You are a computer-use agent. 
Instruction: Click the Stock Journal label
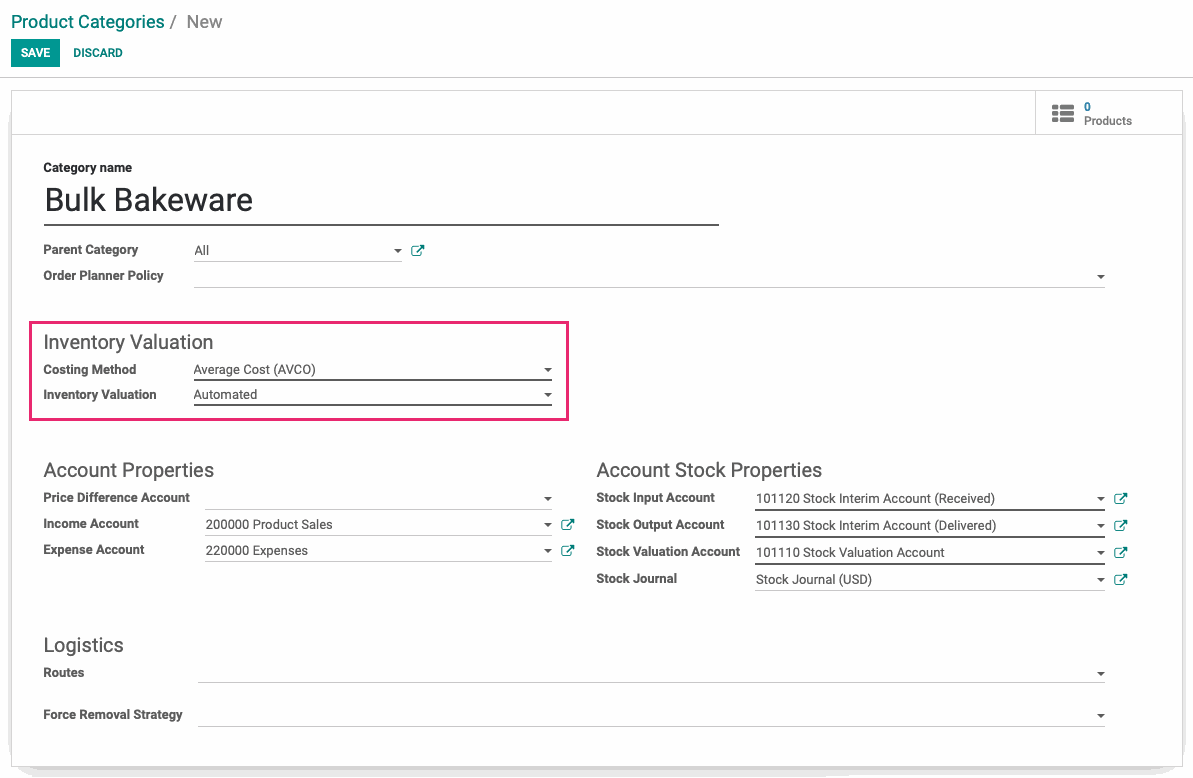click(637, 579)
